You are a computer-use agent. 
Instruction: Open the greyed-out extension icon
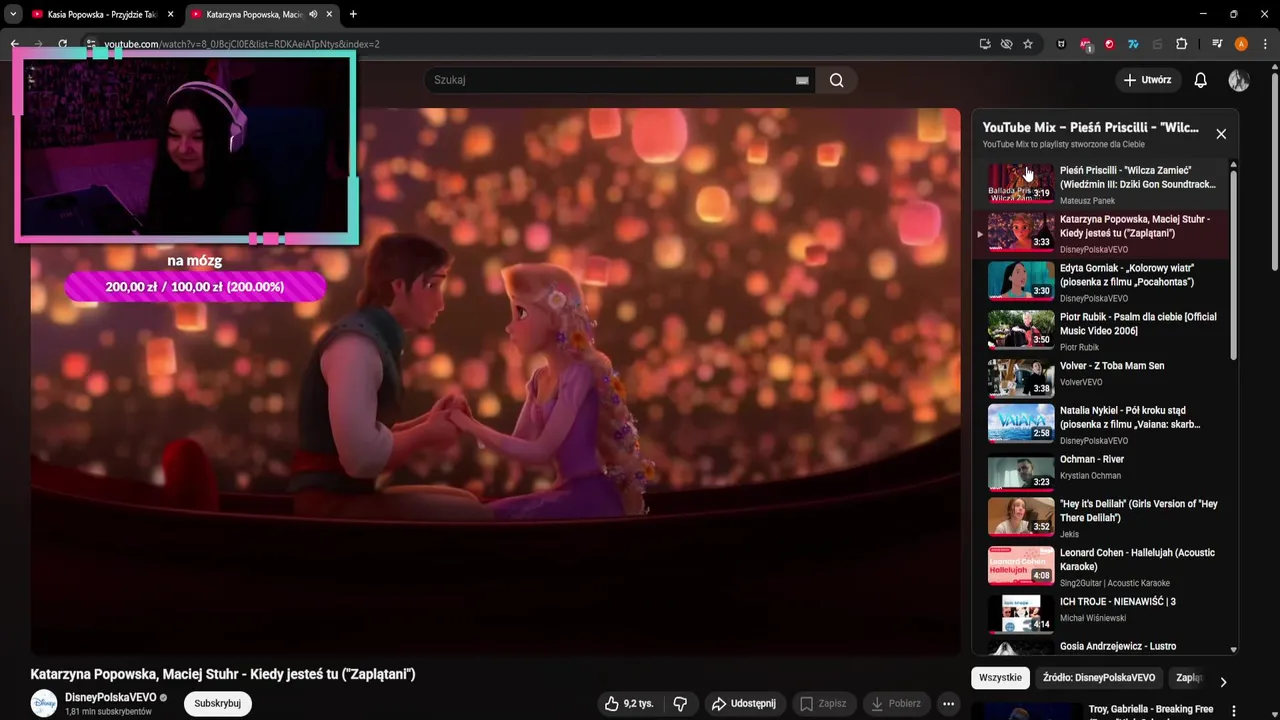pyautogui.click(x=1158, y=44)
